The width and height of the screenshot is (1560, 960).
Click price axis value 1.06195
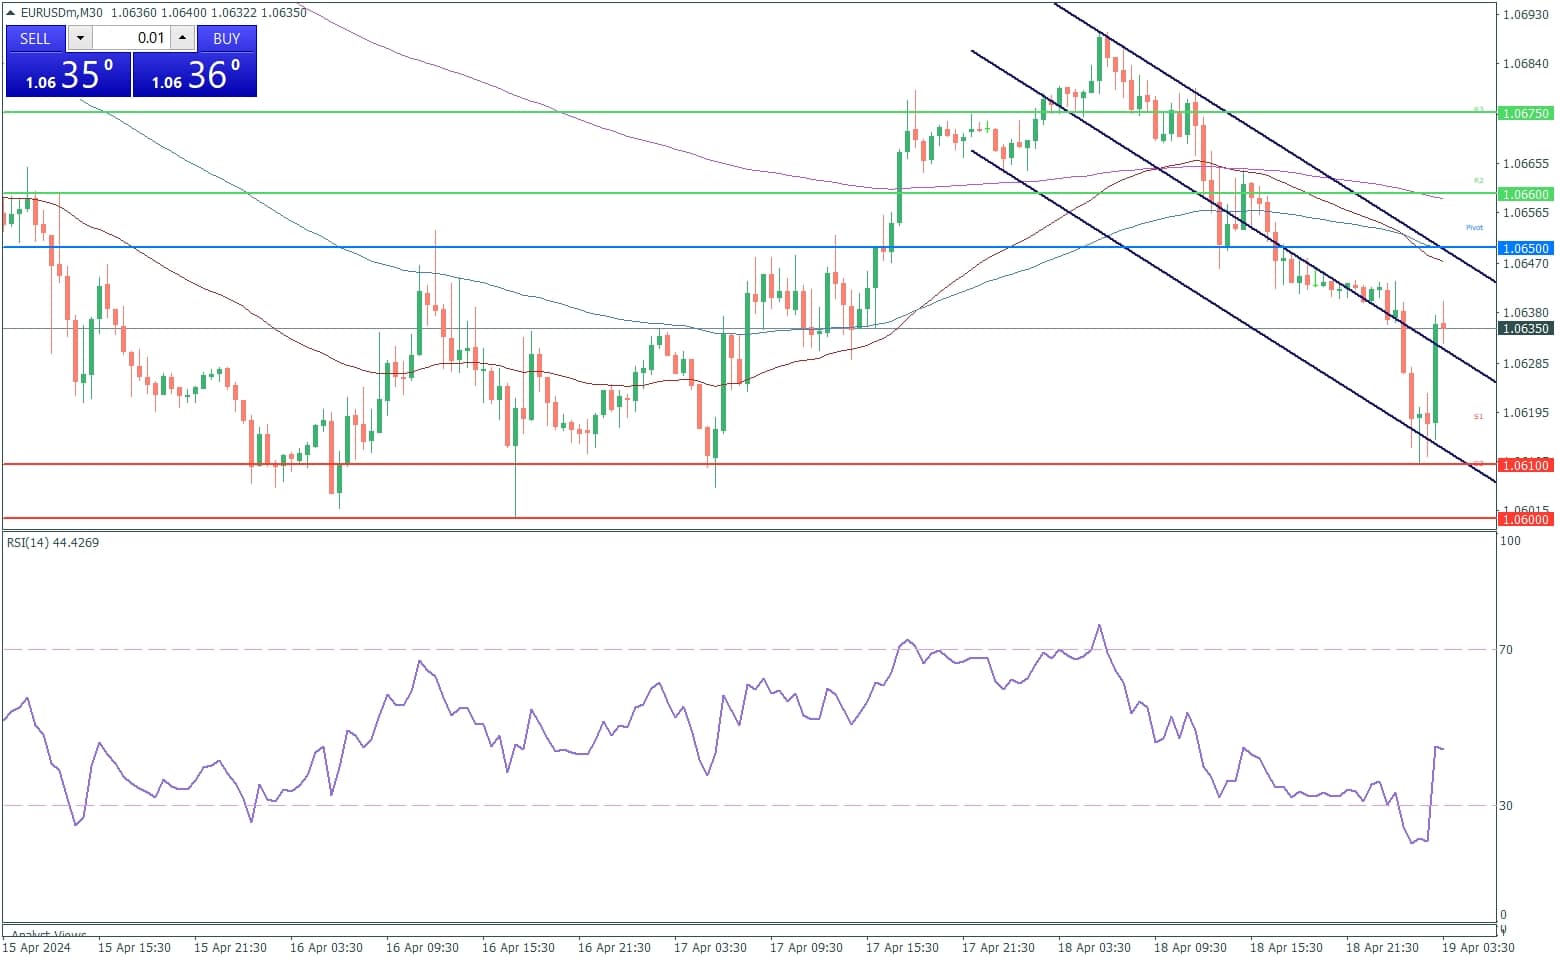(x=1526, y=413)
